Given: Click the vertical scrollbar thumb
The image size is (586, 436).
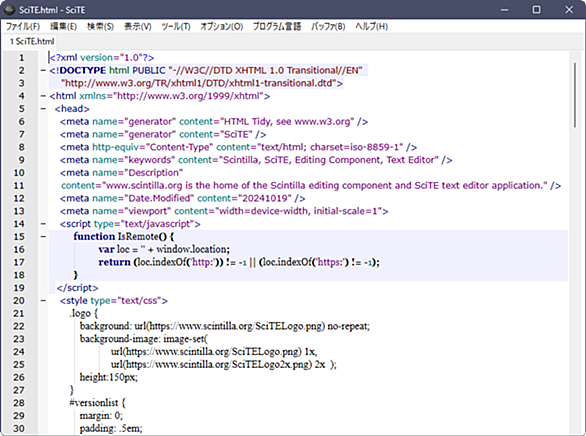Looking at the screenshot, I should click(575, 95).
